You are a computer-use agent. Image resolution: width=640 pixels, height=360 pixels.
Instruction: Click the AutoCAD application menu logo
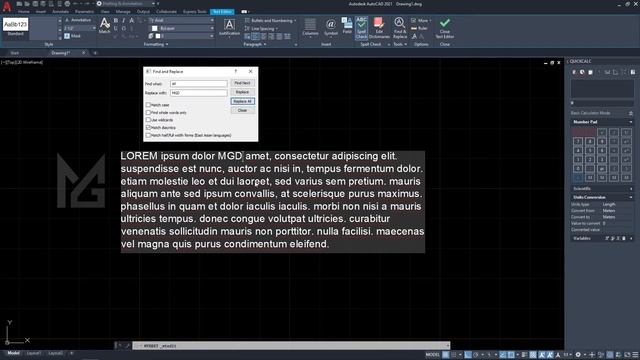pyautogui.click(x=7, y=6)
